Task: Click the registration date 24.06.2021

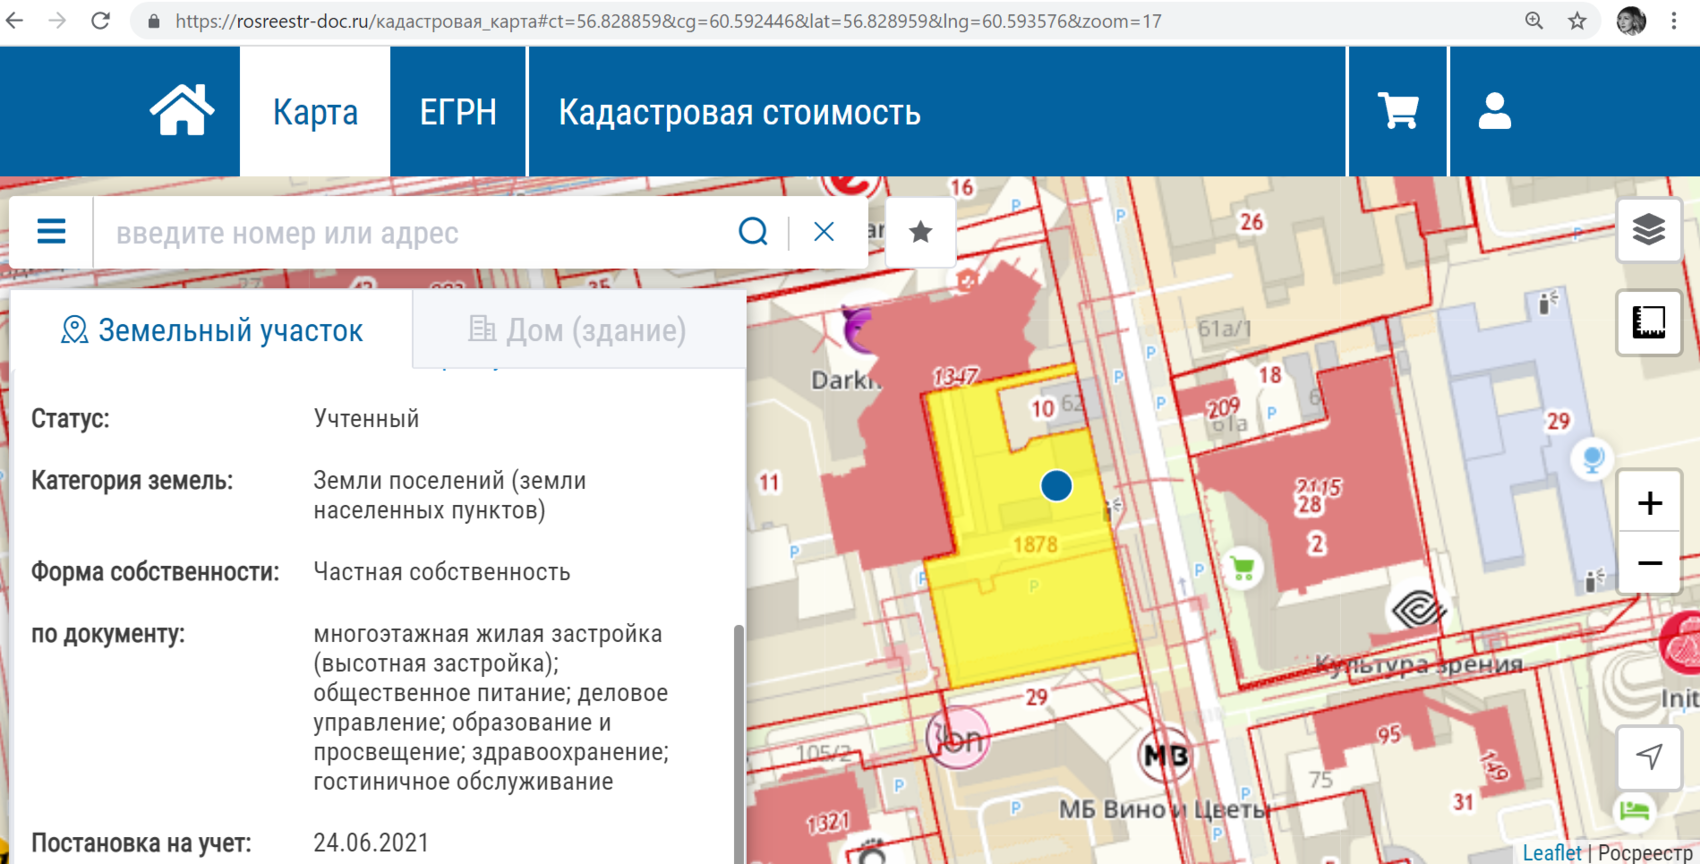Action: pos(371,843)
